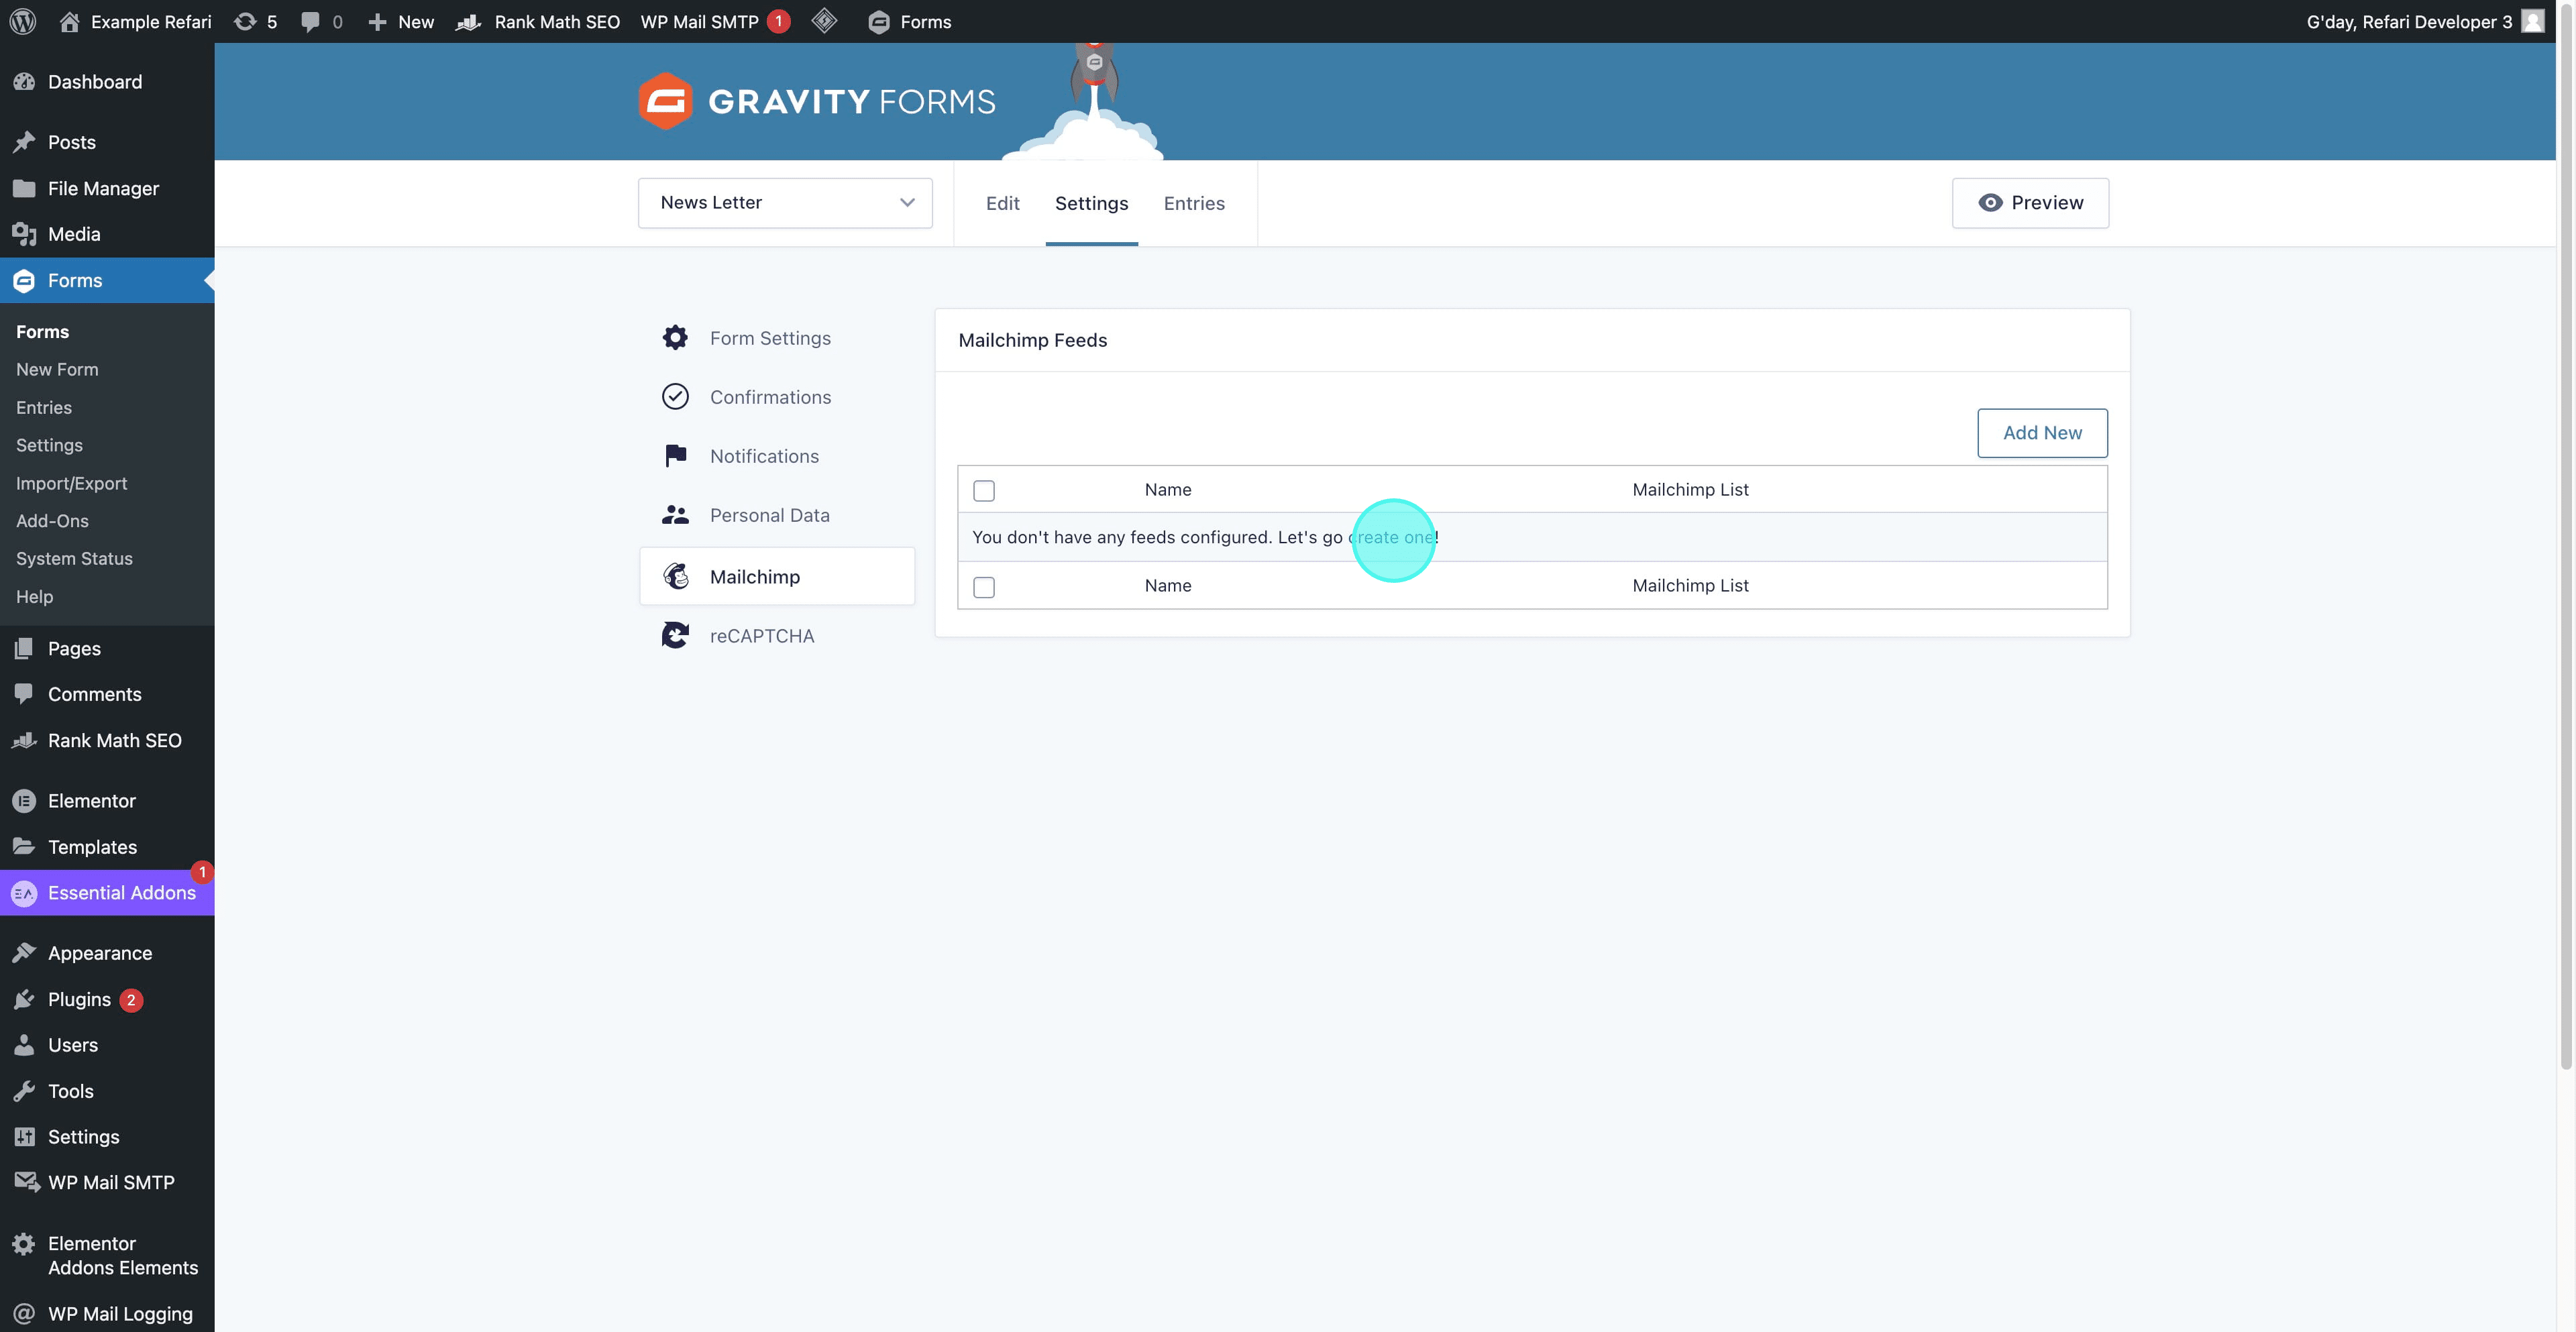Click the Elementor icon in sidebar

24,801
